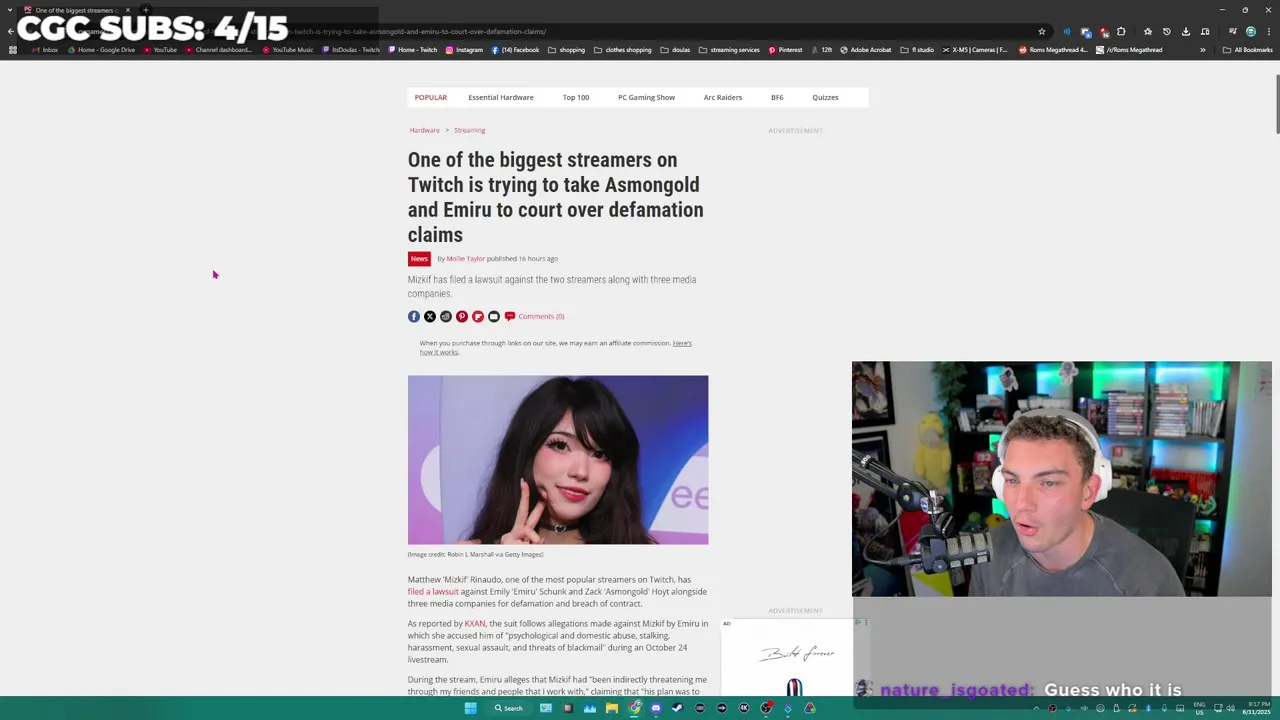Open PC Gaming Show nav item

[646, 97]
